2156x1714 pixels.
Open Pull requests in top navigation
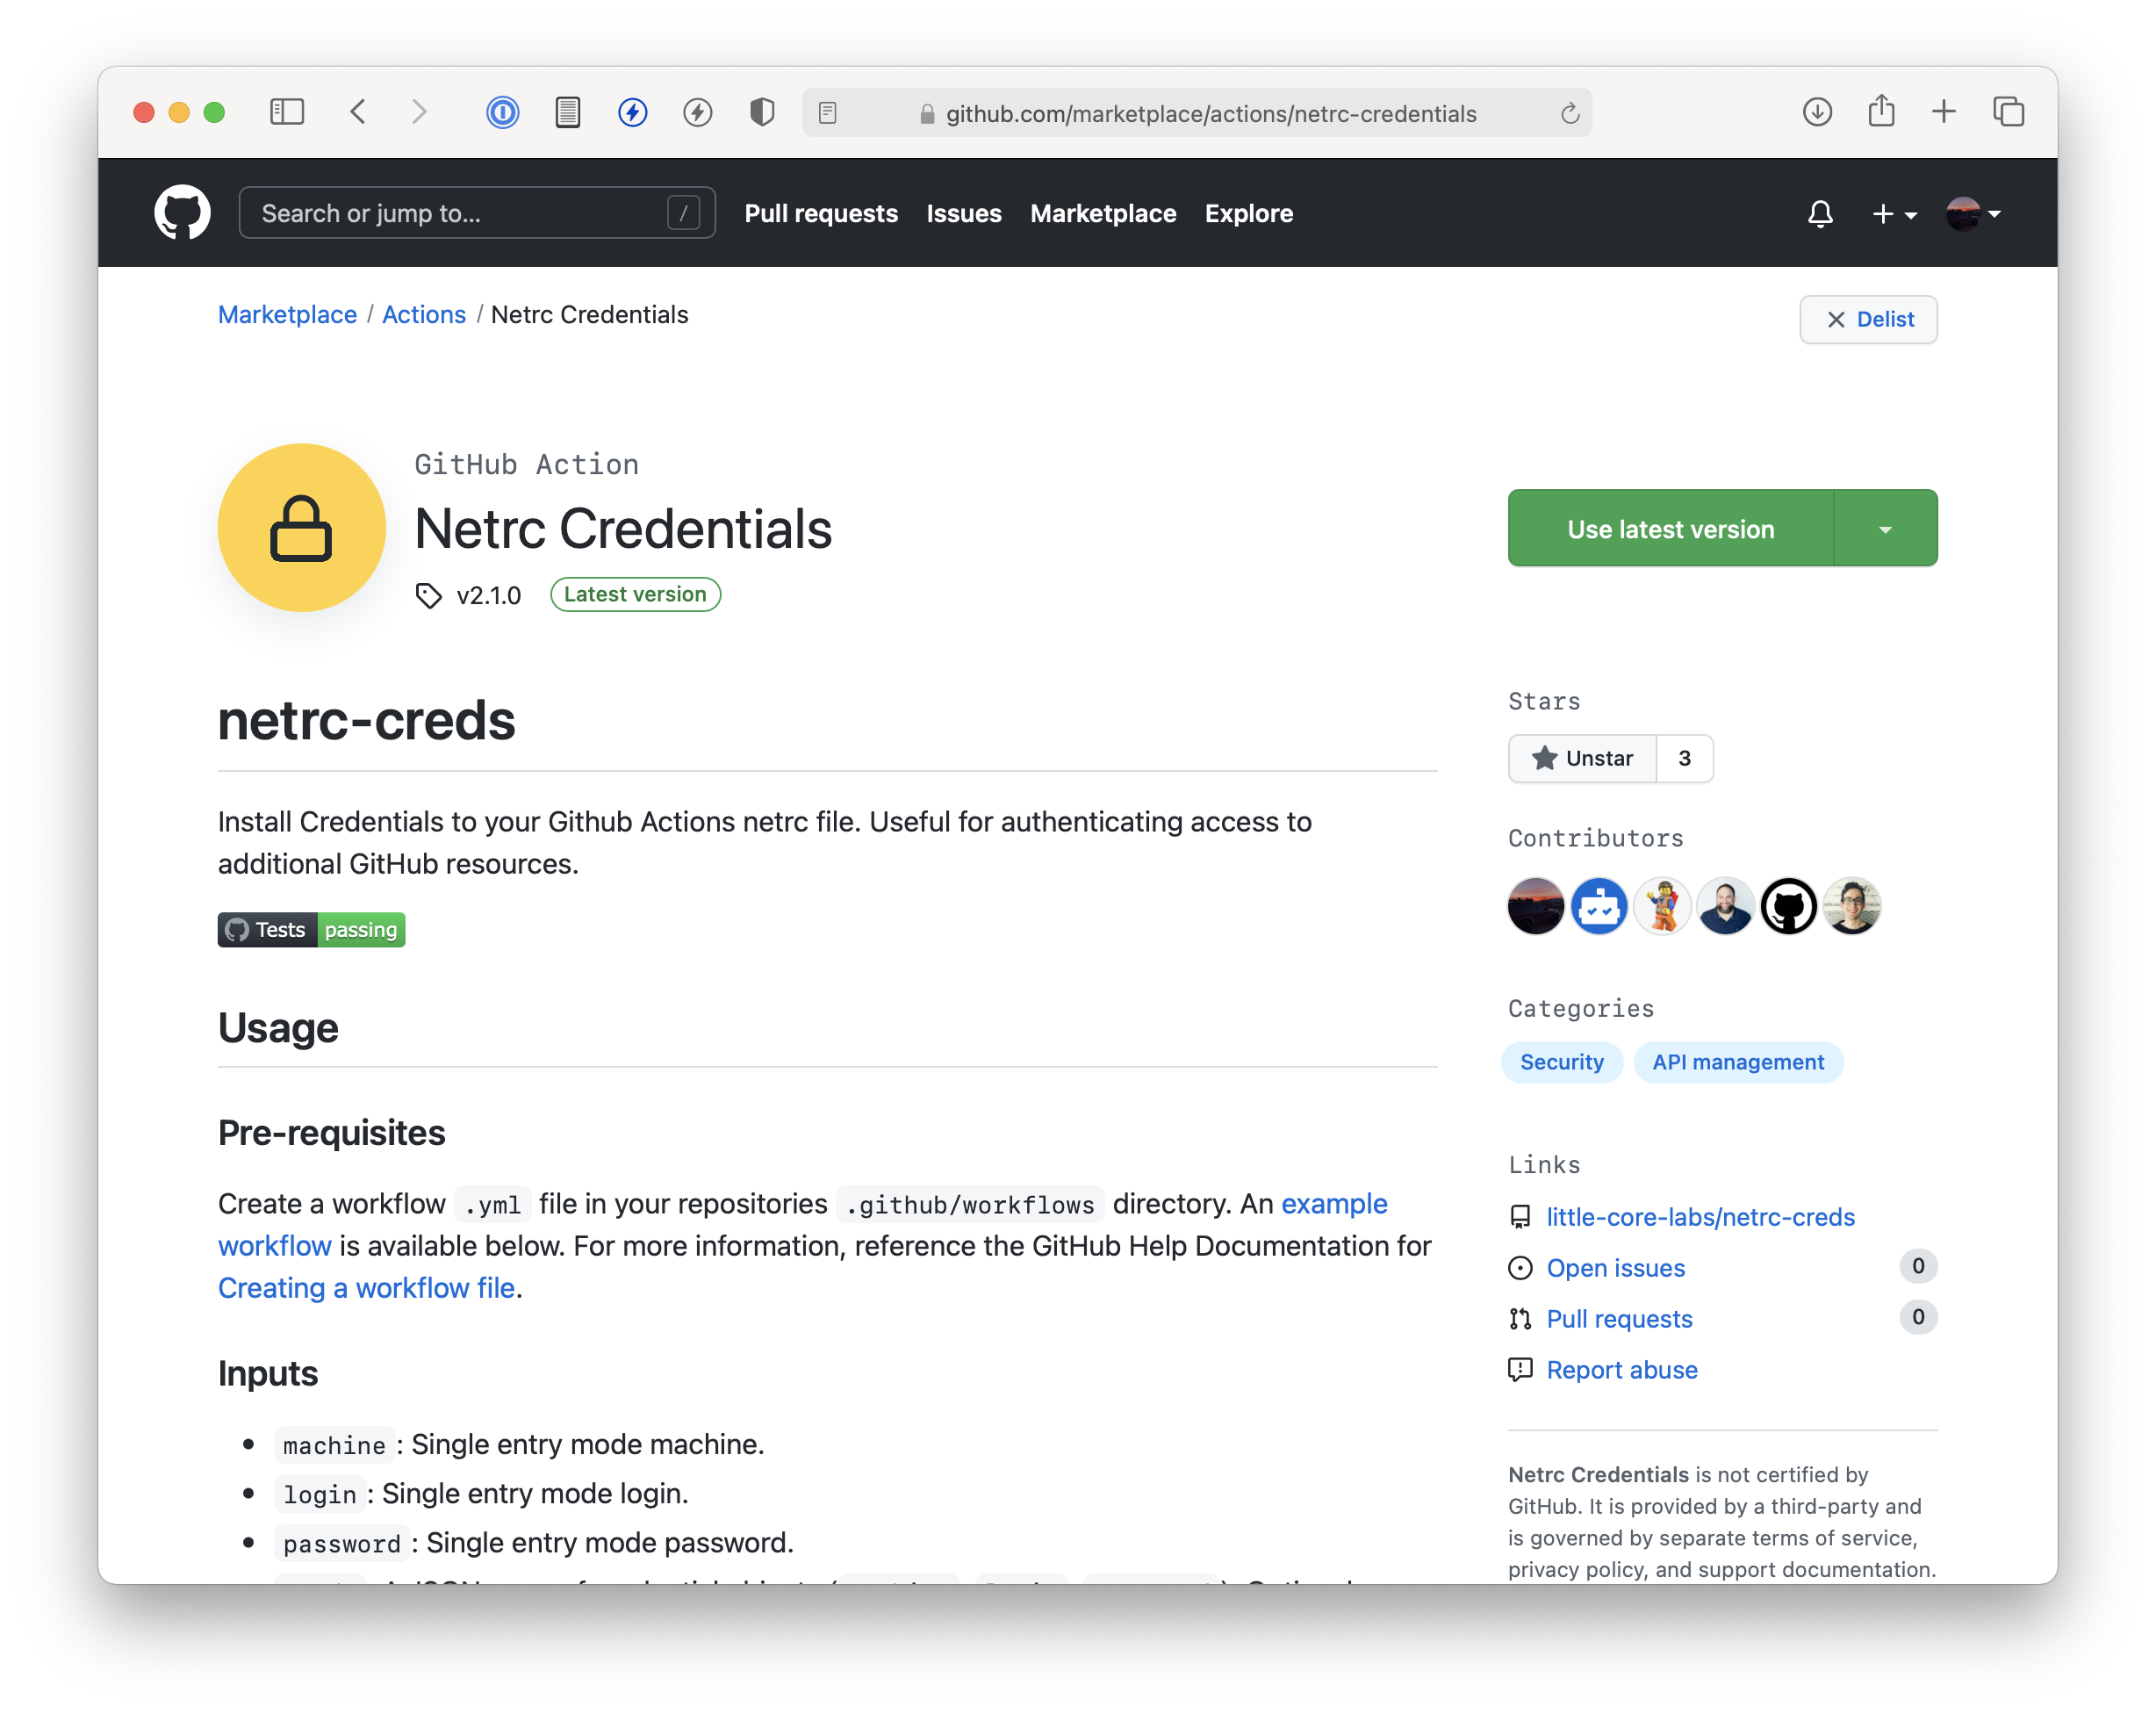pyautogui.click(x=821, y=213)
